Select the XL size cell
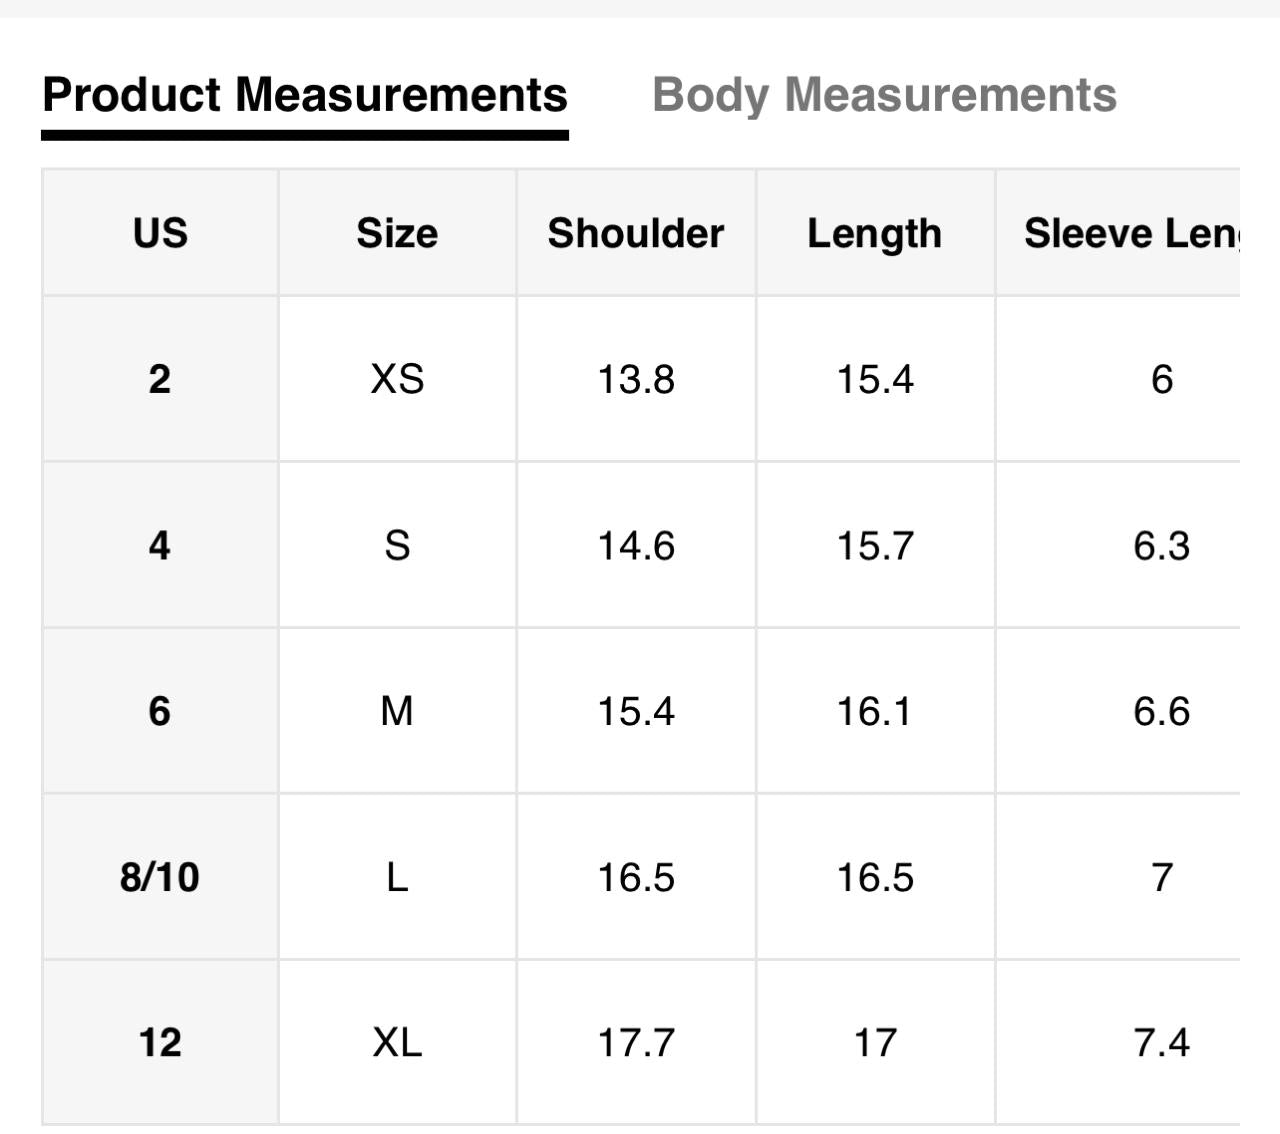Screen dimensions: 1280x1134 coord(397,1042)
